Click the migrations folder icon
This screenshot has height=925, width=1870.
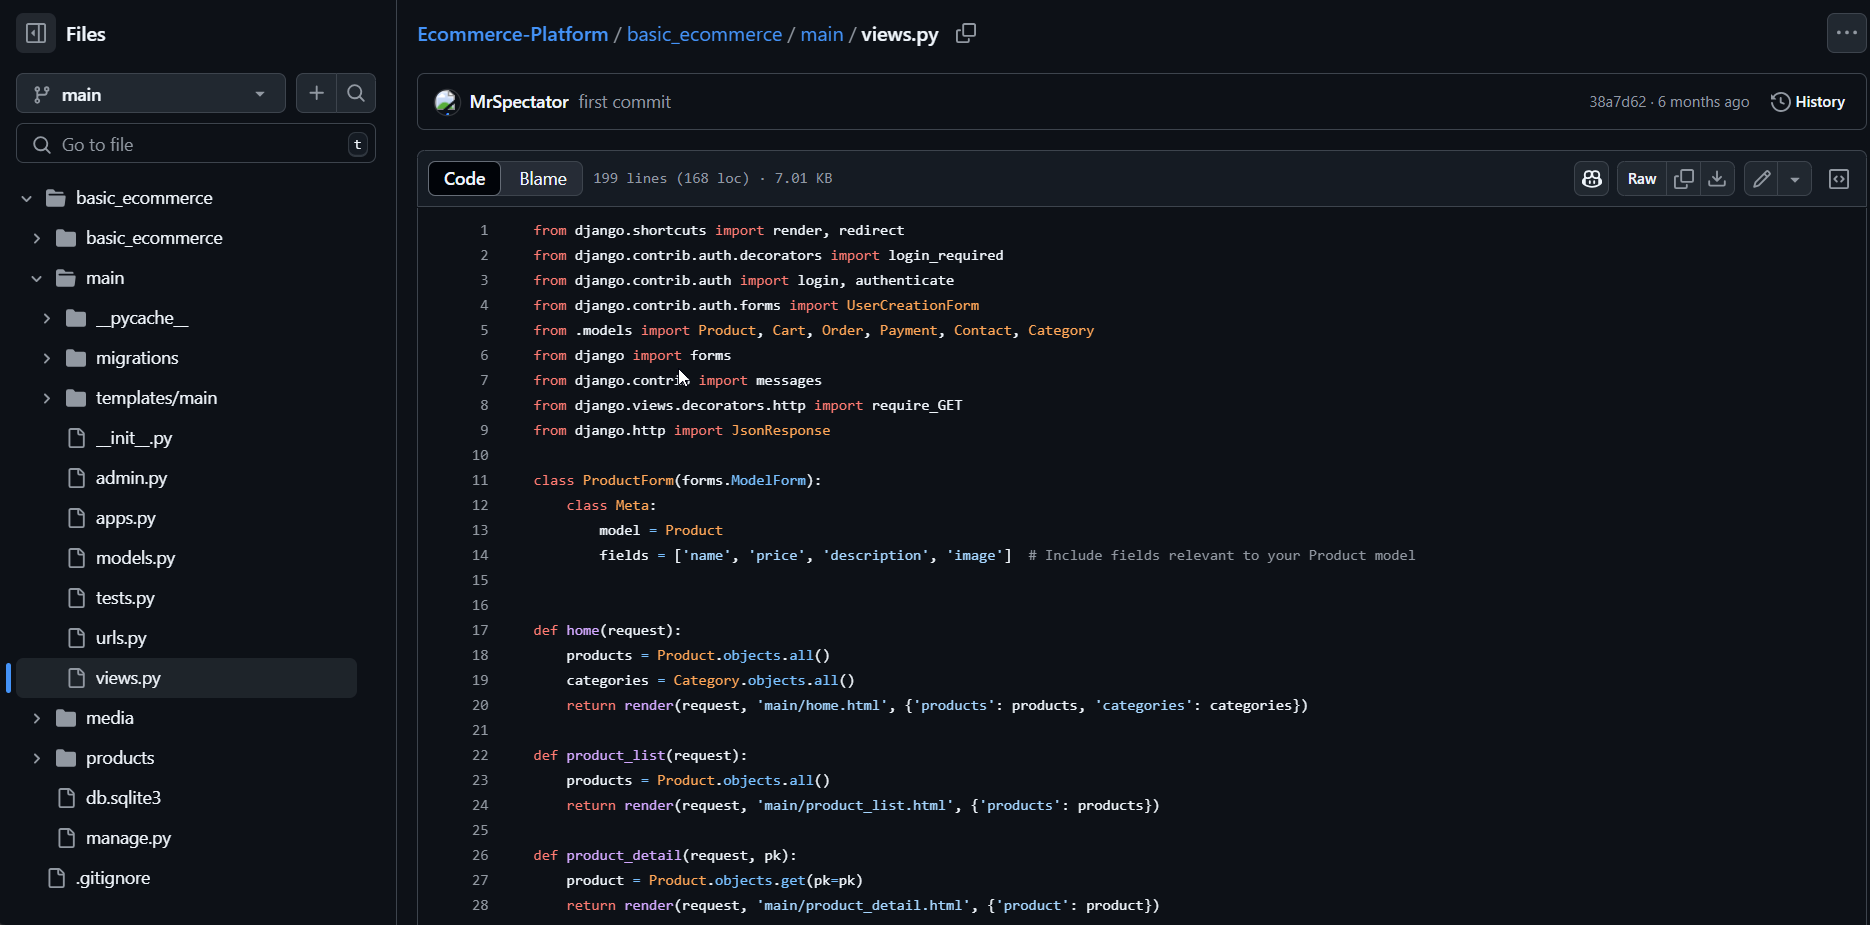[x=76, y=358]
